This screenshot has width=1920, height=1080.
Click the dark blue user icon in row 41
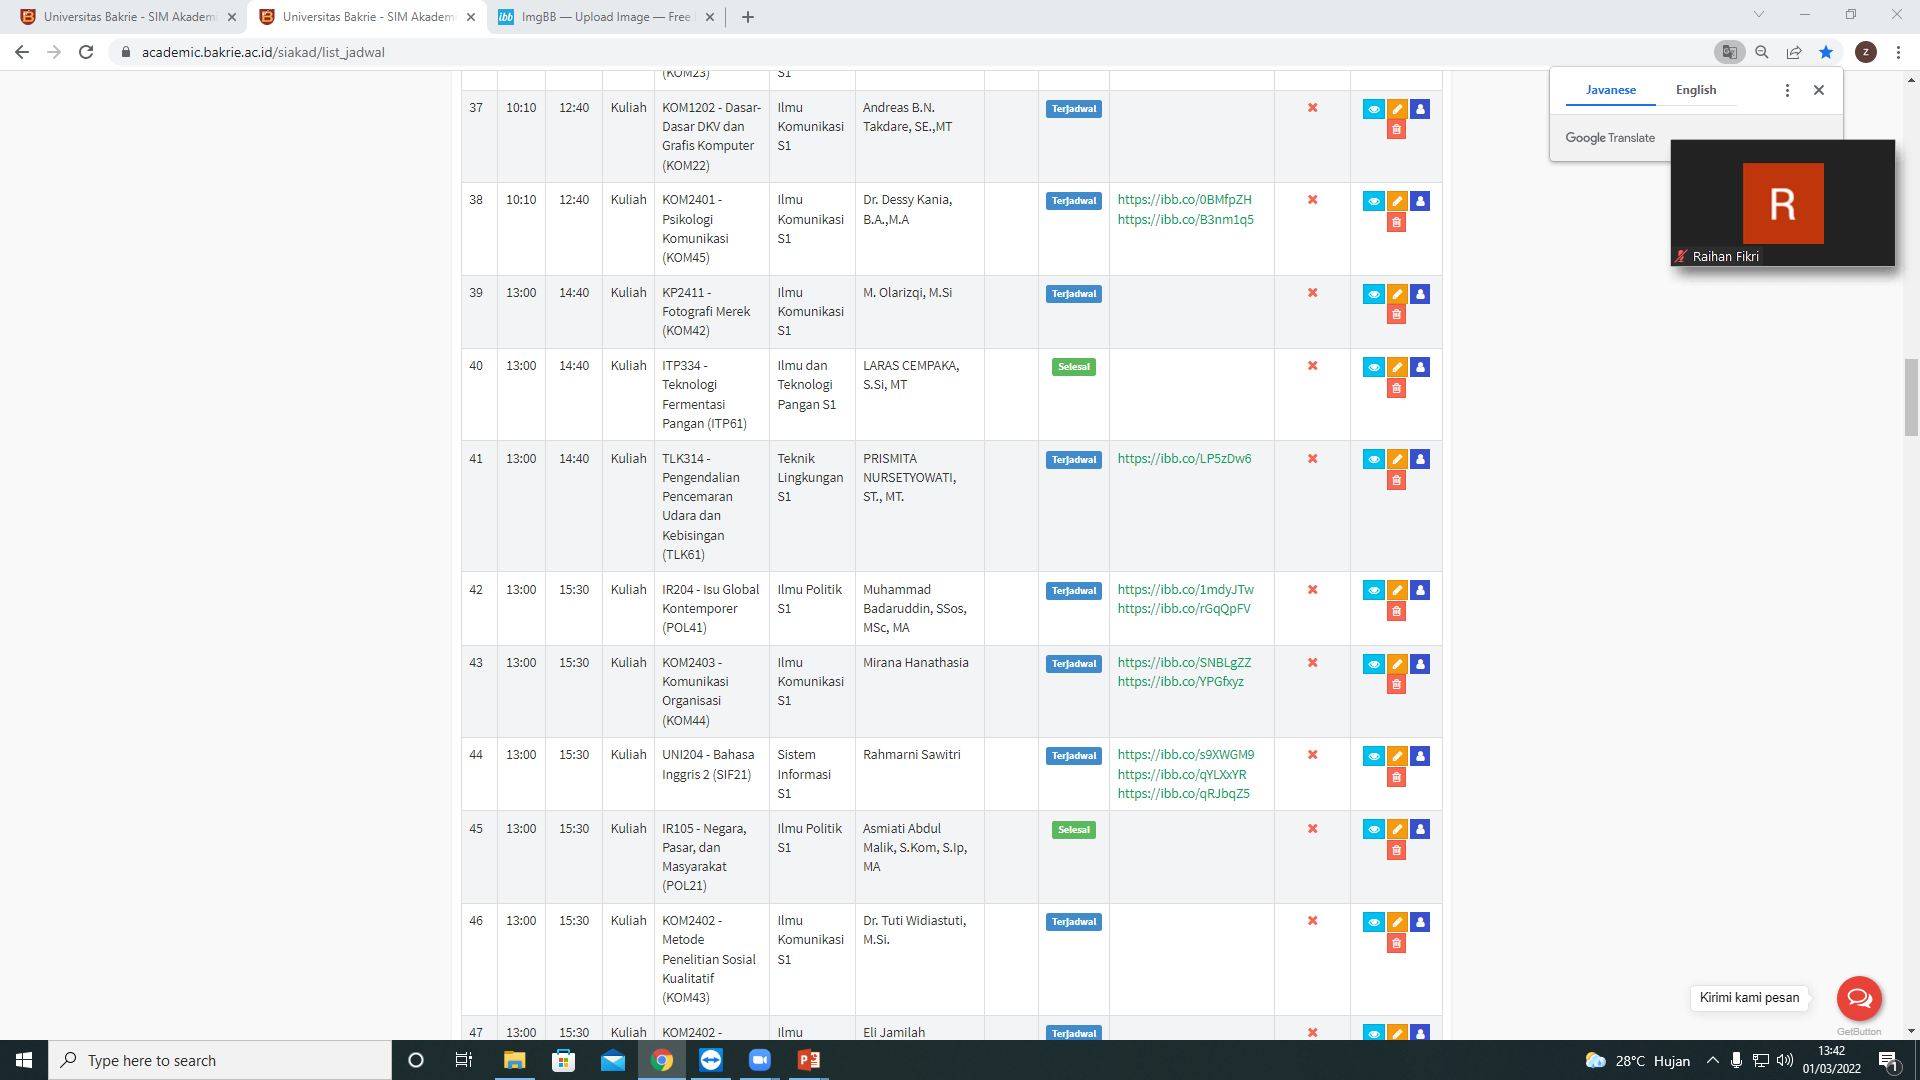[x=1420, y=460]
